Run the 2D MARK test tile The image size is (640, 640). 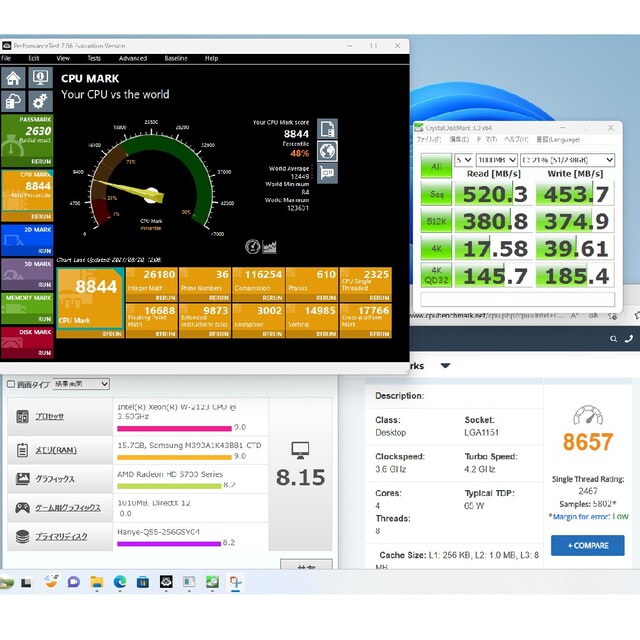27,240
